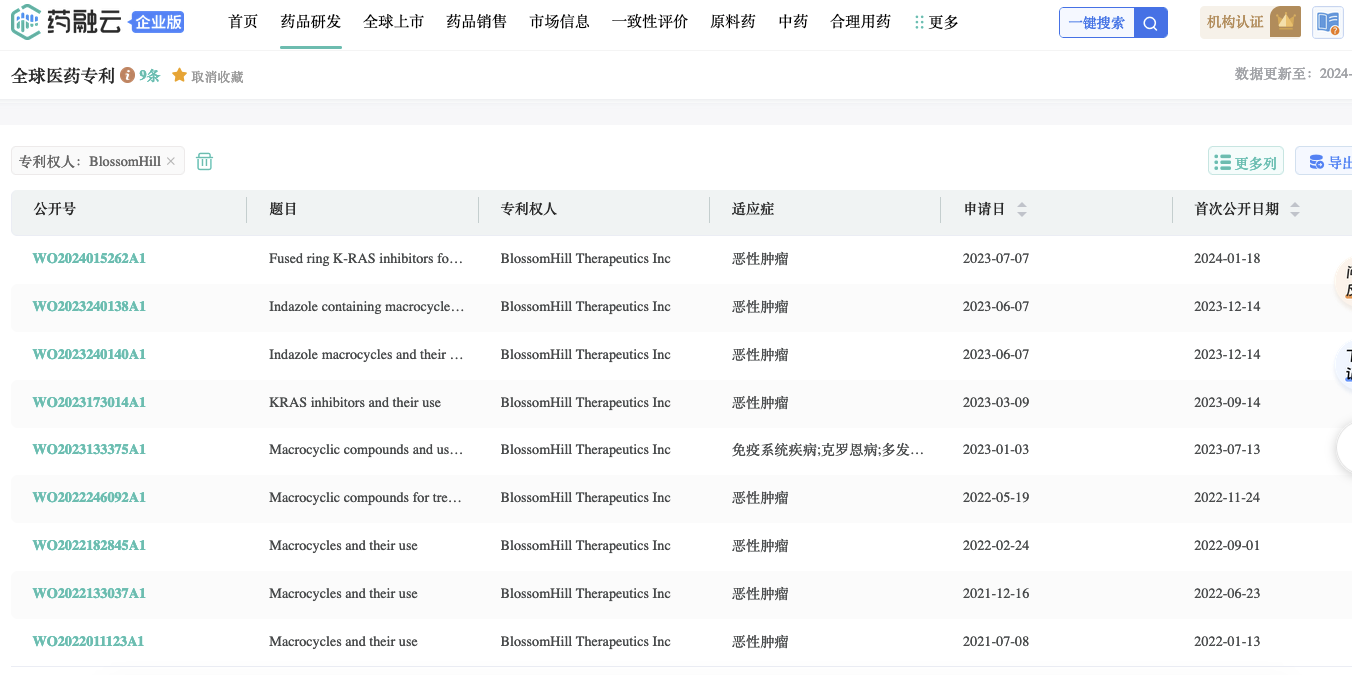Click the star favorite icon
Image resolution: width=1352 pixels, height=675 pixels.
pos(180,75)
